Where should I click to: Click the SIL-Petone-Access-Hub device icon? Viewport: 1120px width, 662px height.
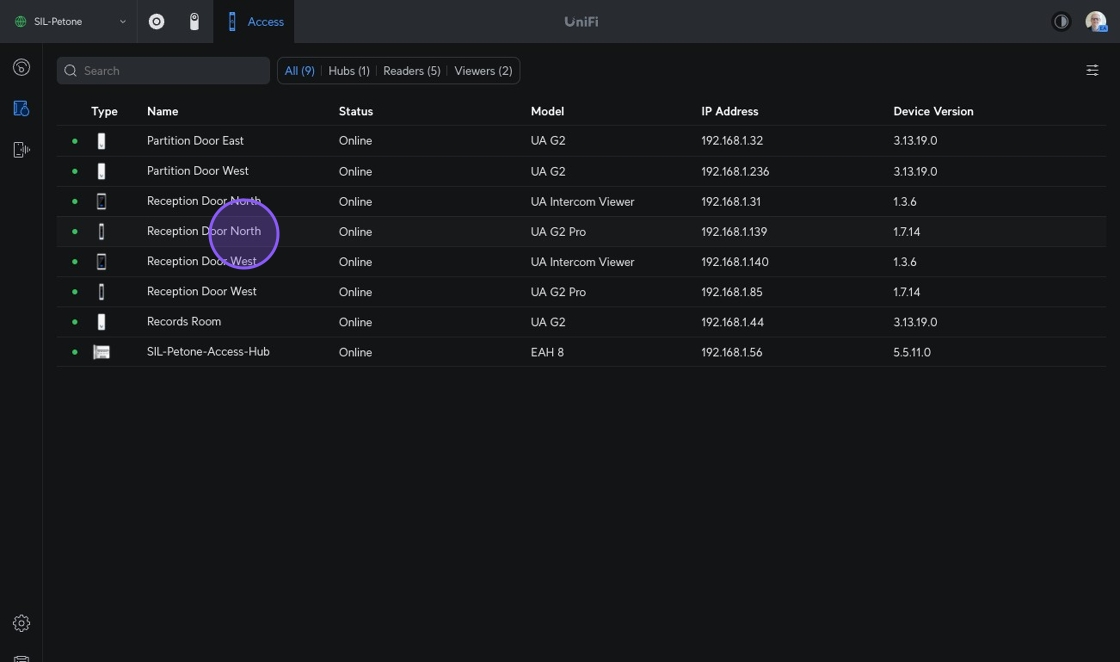point(101,352)
